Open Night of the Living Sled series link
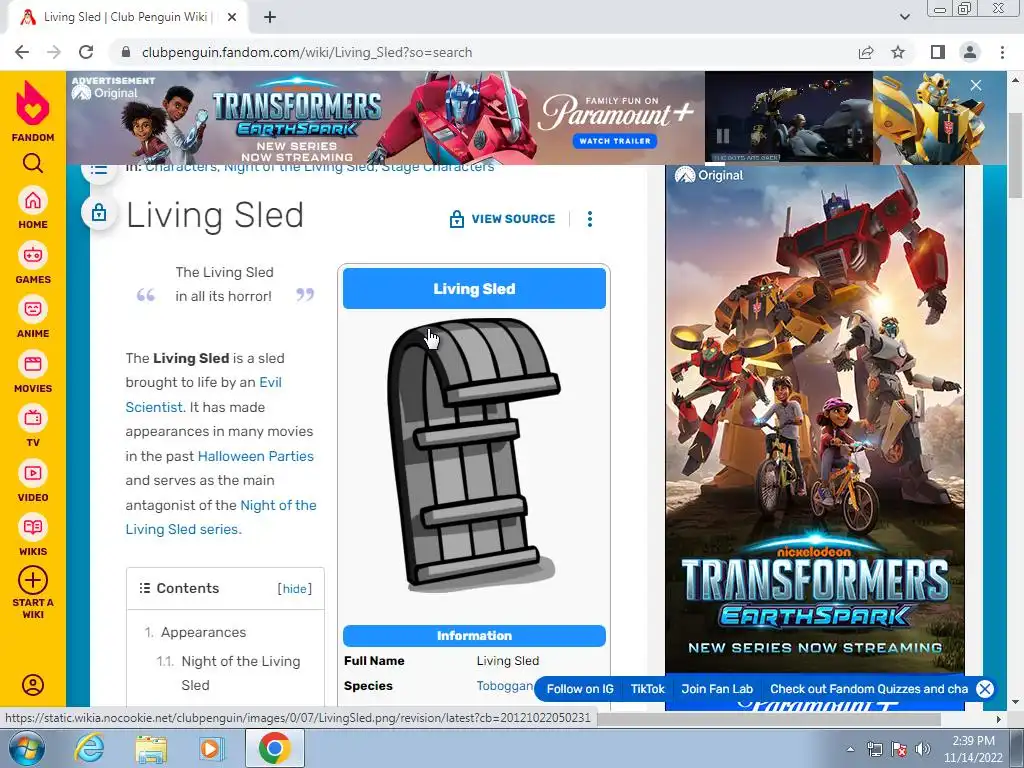The height and width of the screenshot is (768, 1024). coord(221,517)
